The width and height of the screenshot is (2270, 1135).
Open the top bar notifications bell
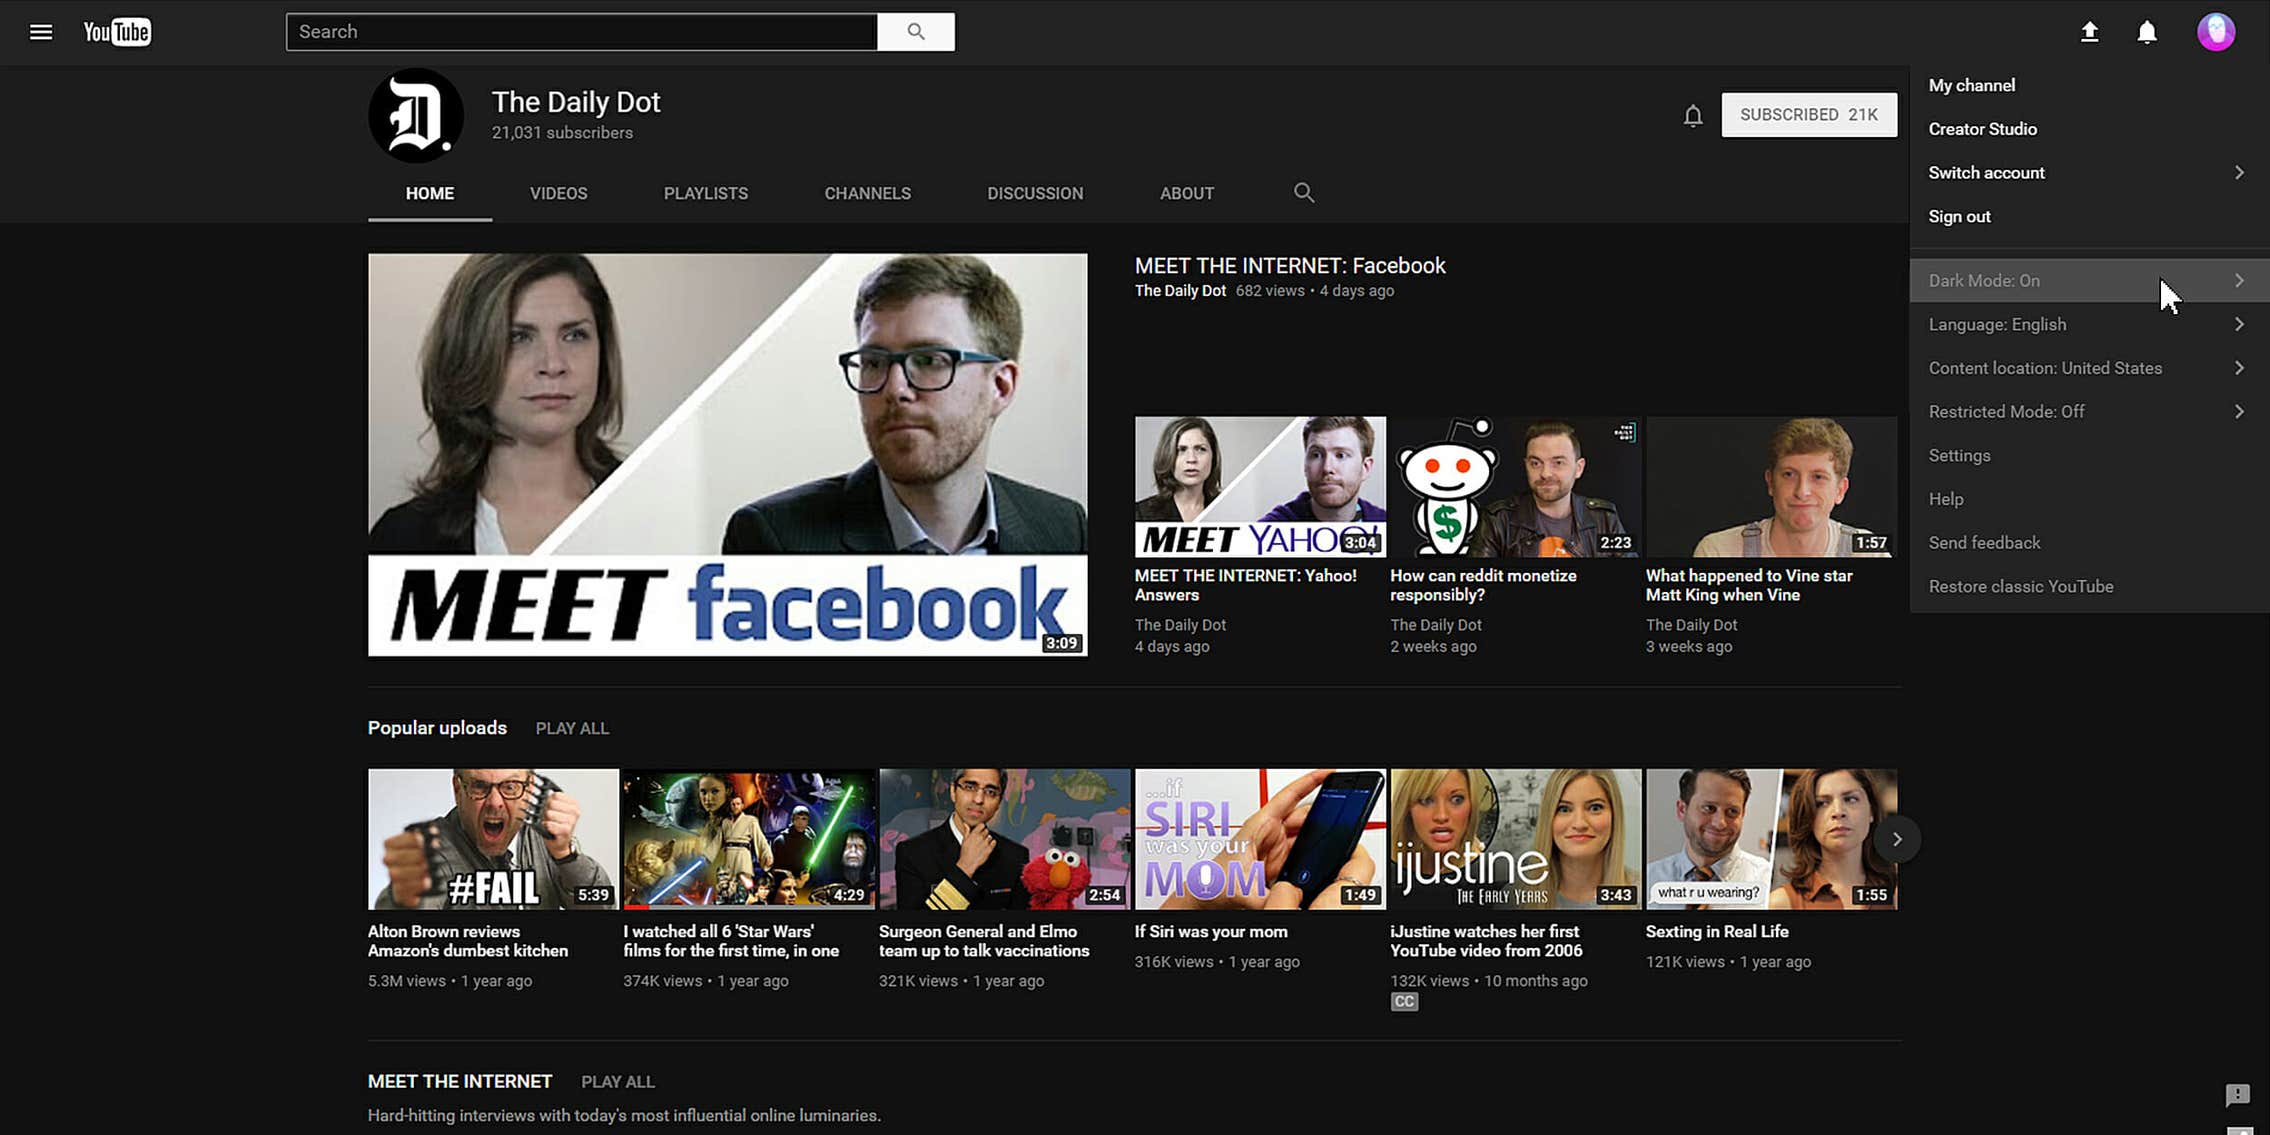pos(2147,32)
